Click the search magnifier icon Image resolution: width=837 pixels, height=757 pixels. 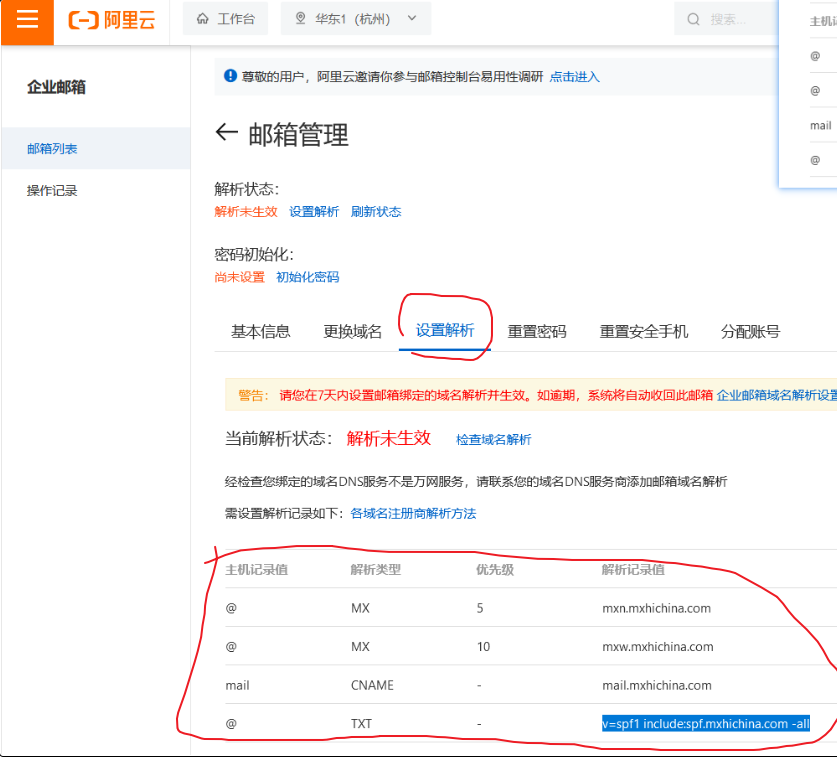point(693,19)
